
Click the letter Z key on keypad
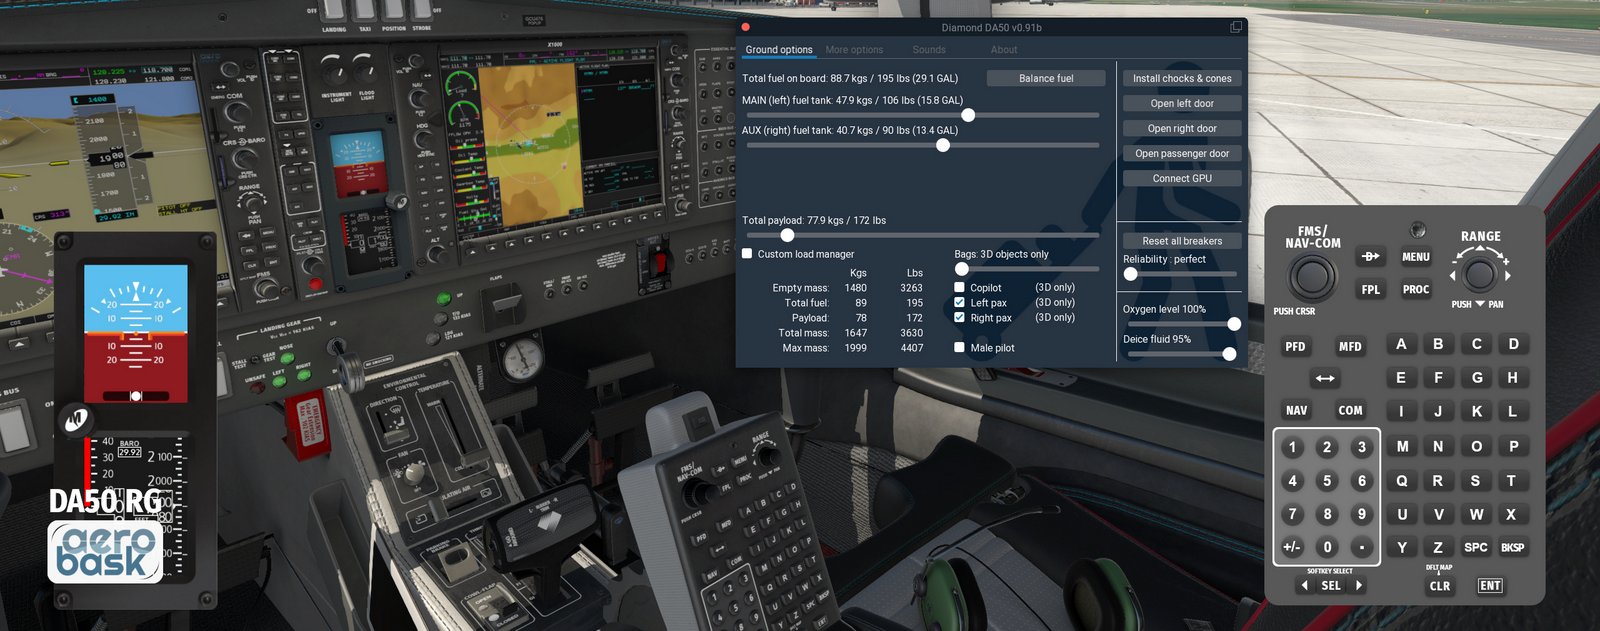(1438, 548)
